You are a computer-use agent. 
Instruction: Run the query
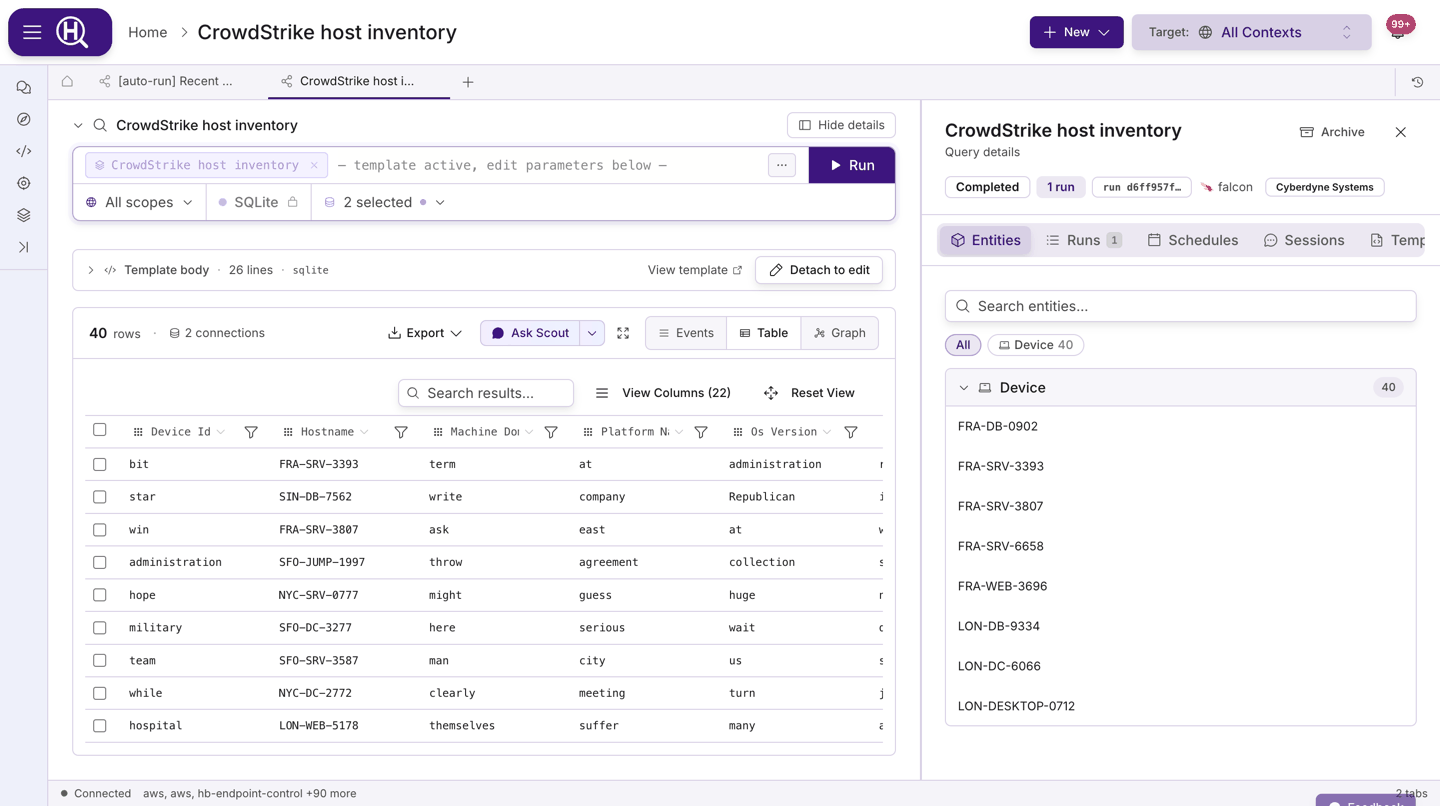[x=852, y=165]
